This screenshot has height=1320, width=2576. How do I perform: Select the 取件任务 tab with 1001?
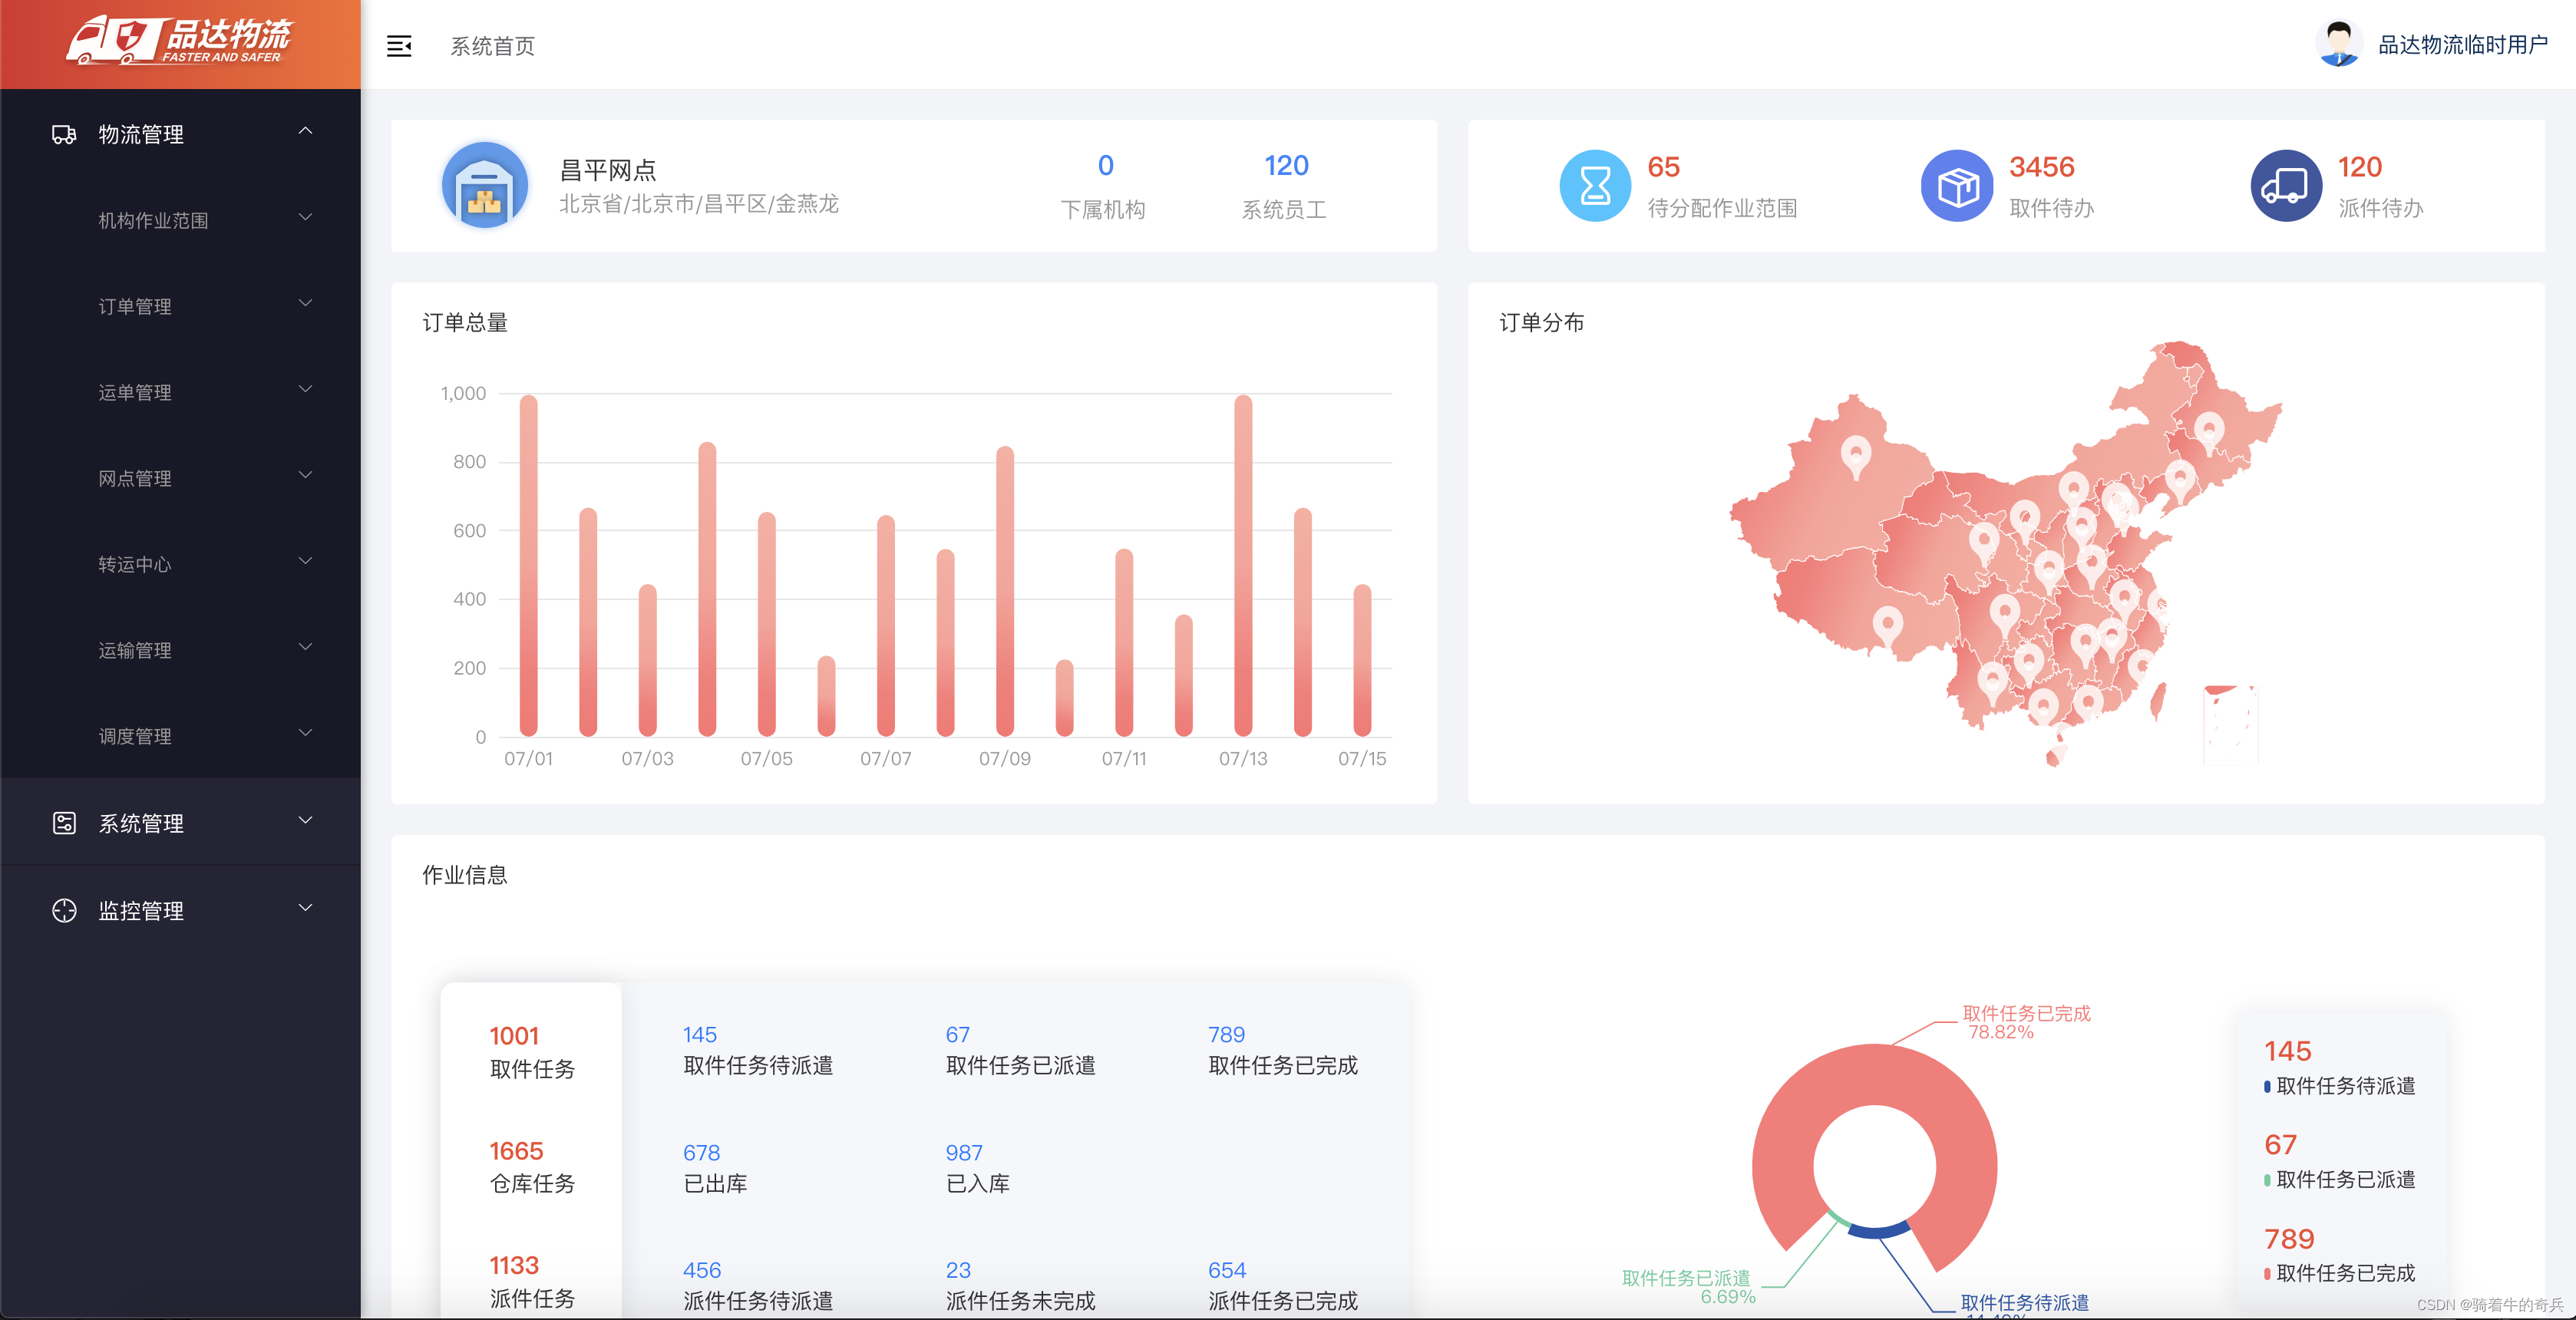point(531,1051)
